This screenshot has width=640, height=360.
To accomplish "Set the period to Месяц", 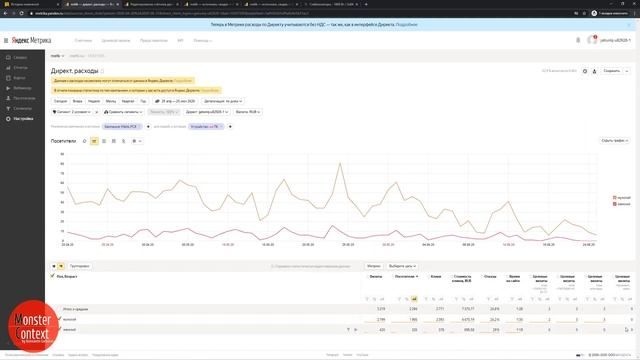I will point(111,101).
